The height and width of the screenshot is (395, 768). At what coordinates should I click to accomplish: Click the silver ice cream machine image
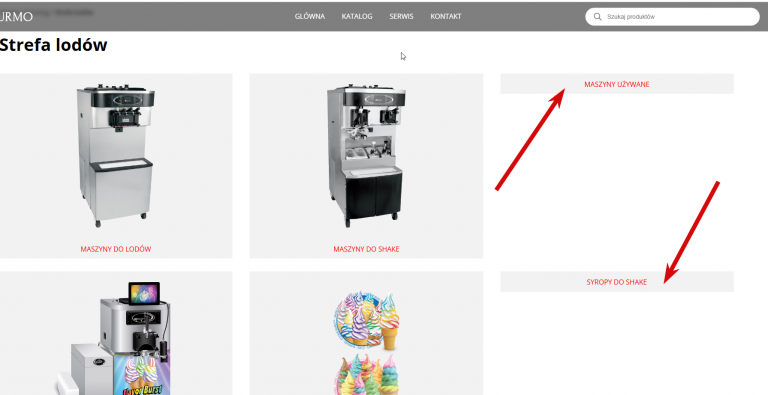[116, 155]
